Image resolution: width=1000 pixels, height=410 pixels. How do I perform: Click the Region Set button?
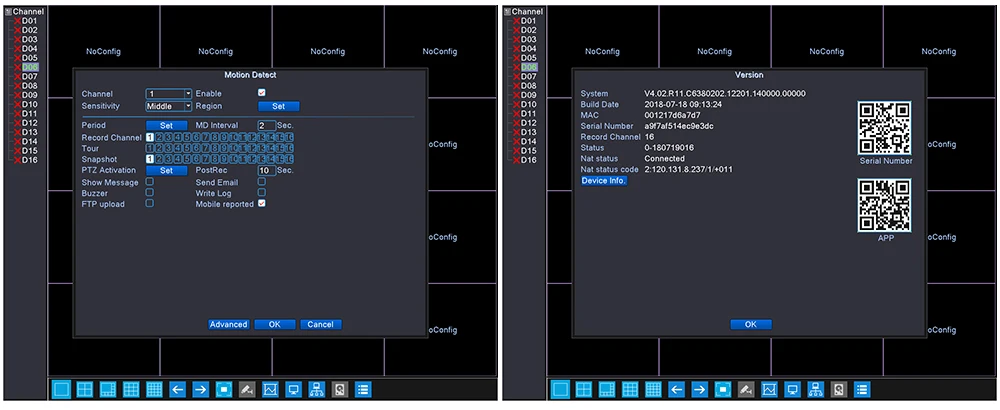pos(279,106)
